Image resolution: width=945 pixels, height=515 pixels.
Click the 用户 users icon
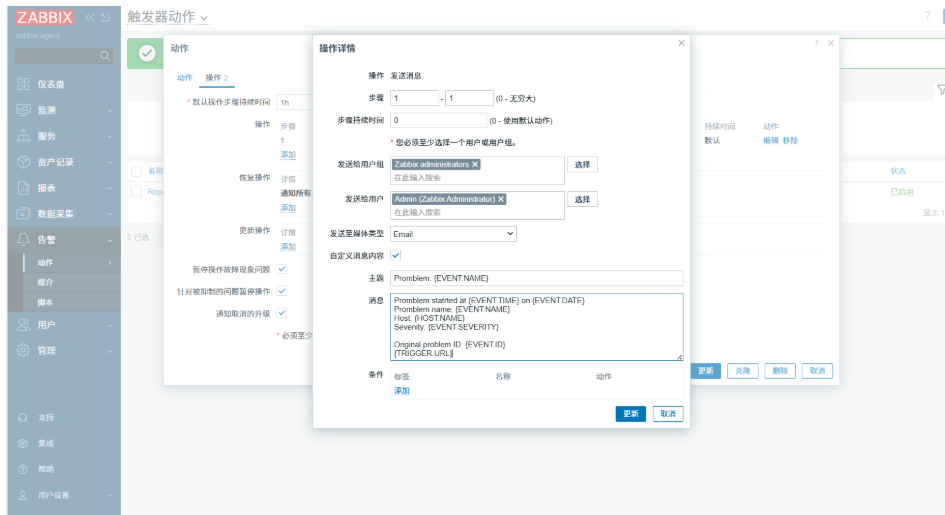coord(23,325)
